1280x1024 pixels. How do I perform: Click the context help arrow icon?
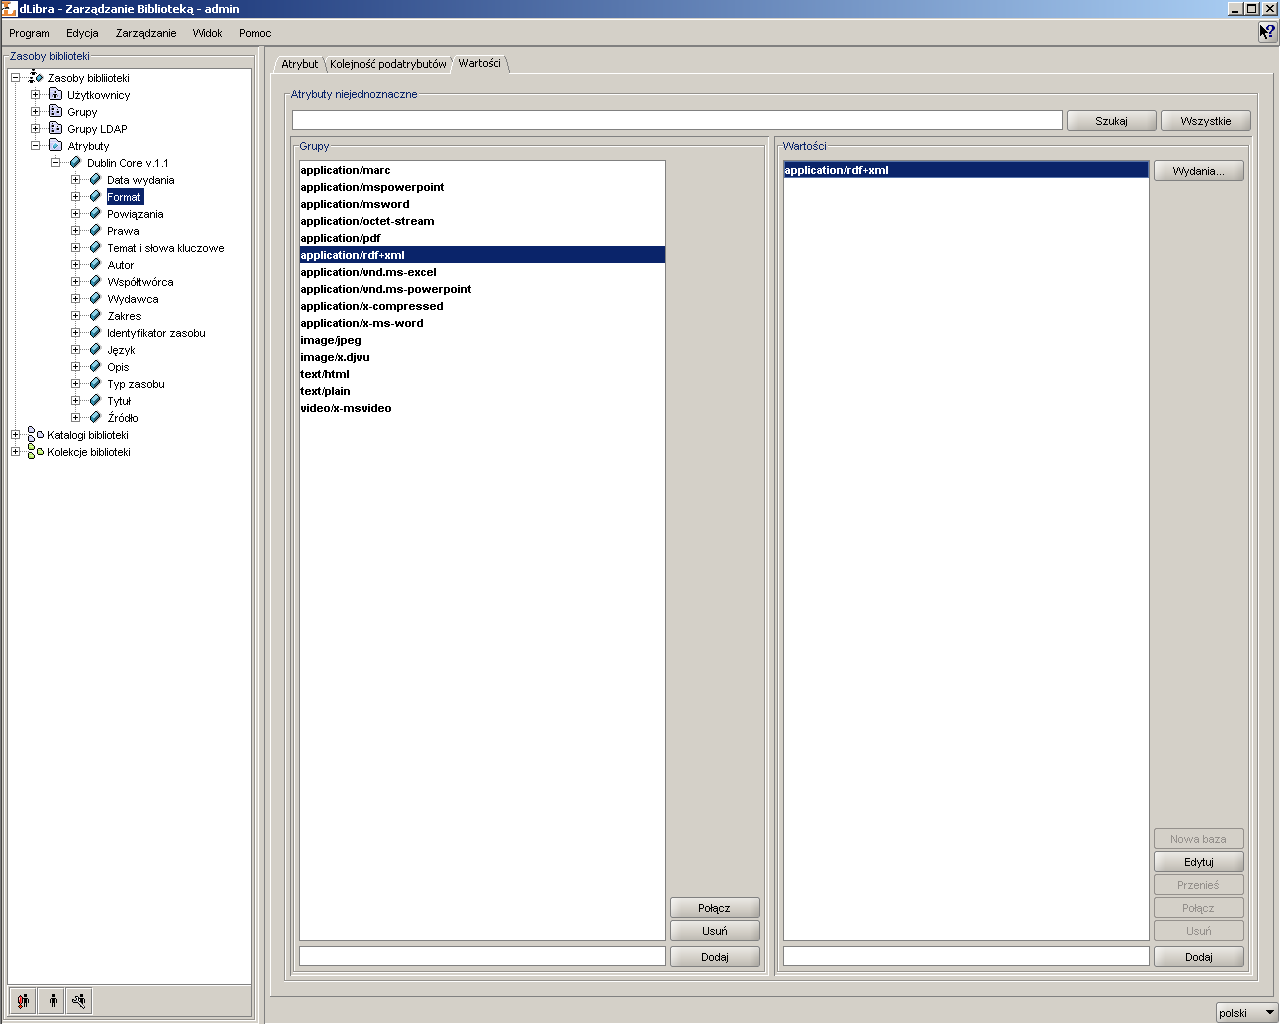coord(1267,32)
